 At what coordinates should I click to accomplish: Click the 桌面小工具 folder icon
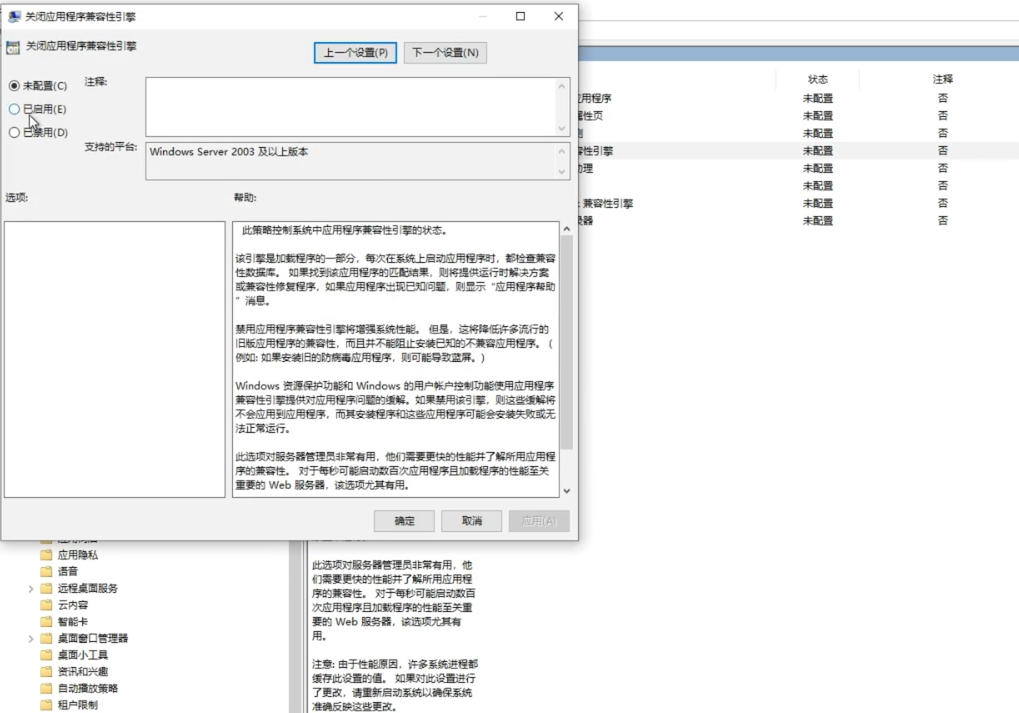[x=46, y=655]
